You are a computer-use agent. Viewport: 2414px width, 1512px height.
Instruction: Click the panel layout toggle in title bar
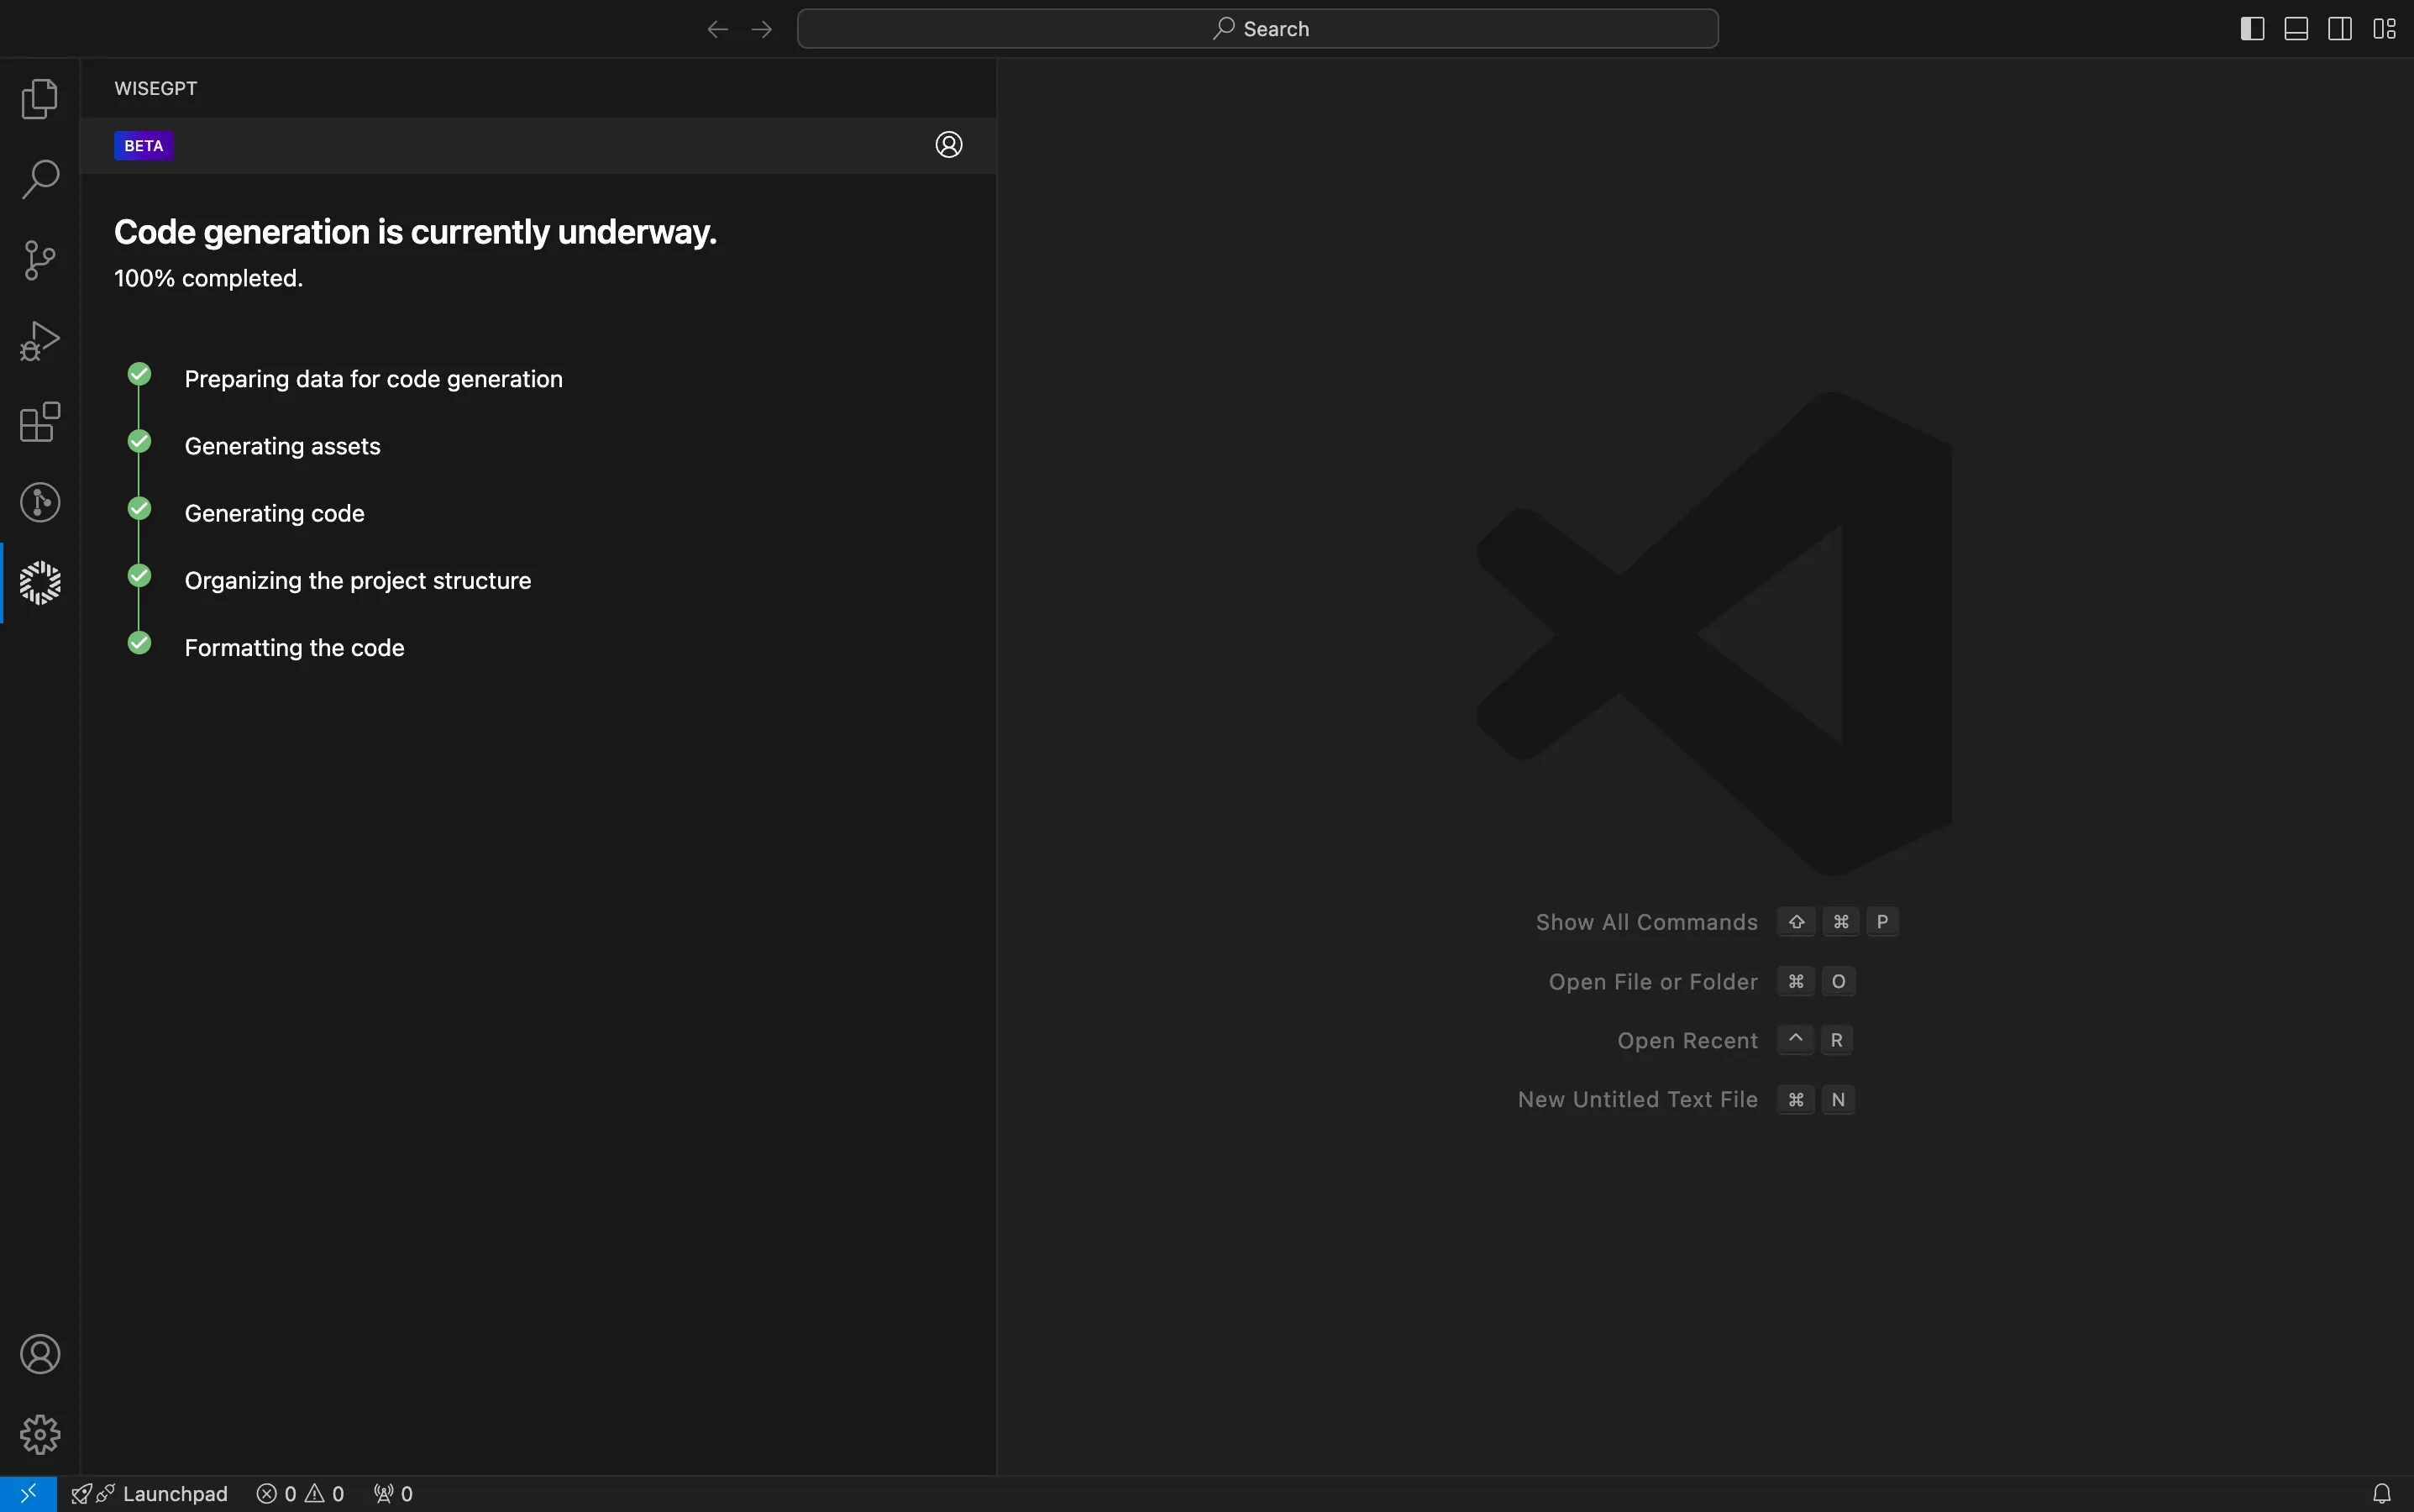(2296, 28)
